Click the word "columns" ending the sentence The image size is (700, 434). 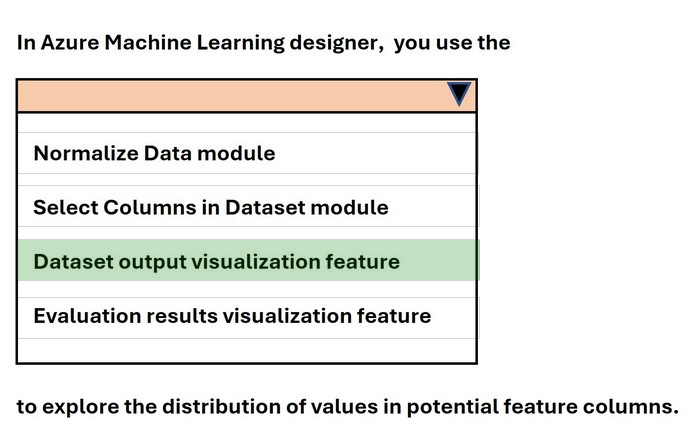point(629,407)
